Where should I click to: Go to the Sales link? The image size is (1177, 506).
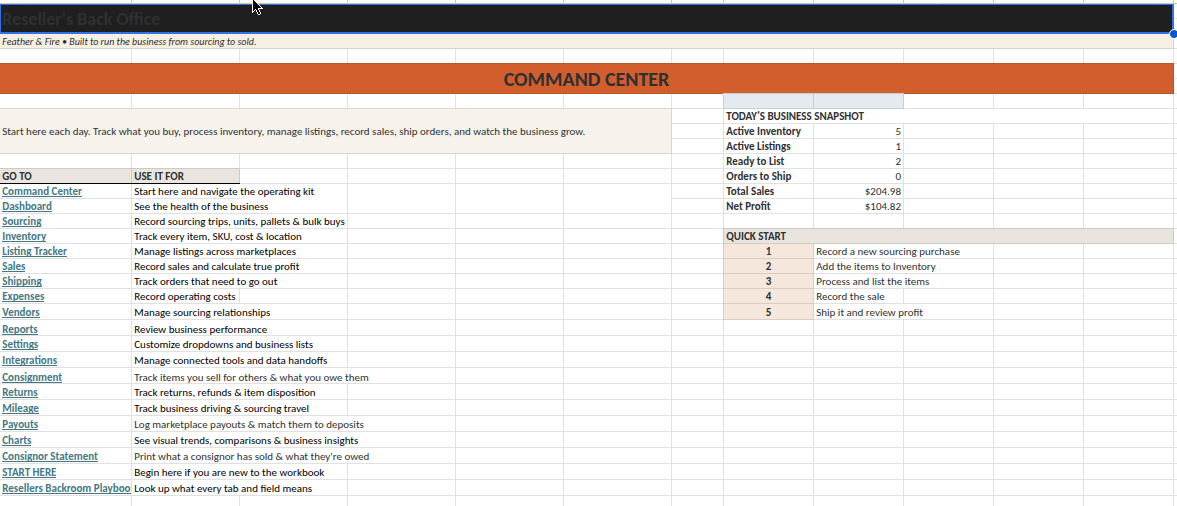tap(14, 267)
